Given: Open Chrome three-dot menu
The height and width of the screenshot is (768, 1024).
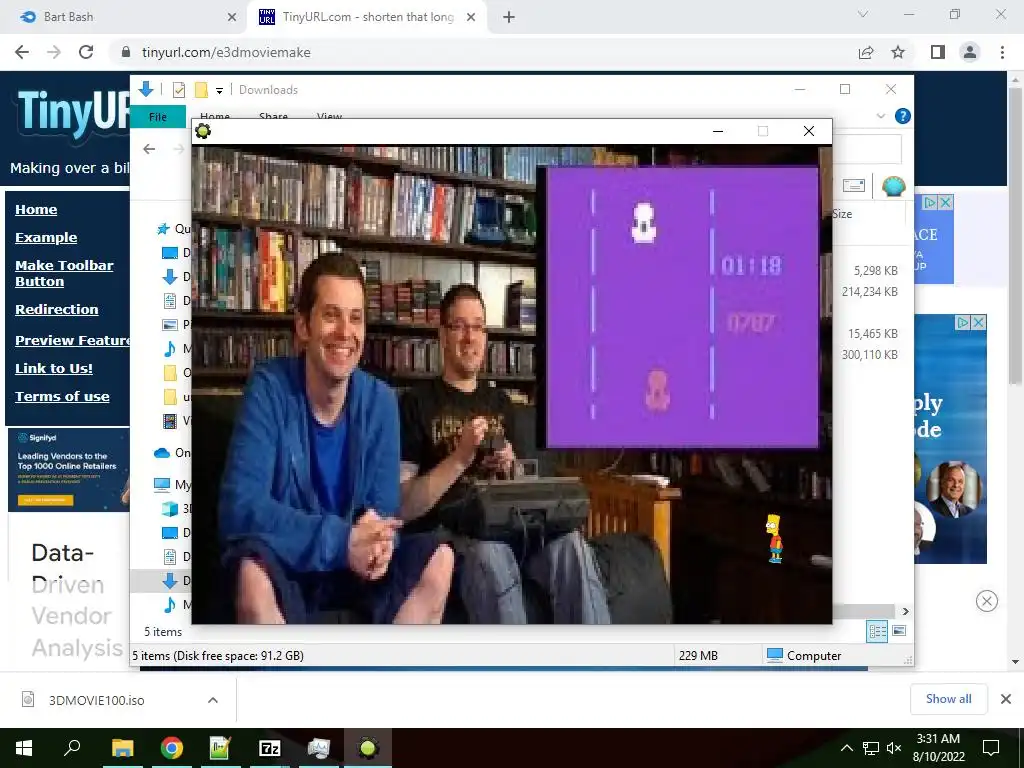Looking at the screenshot, I should tap(1002, 52).
